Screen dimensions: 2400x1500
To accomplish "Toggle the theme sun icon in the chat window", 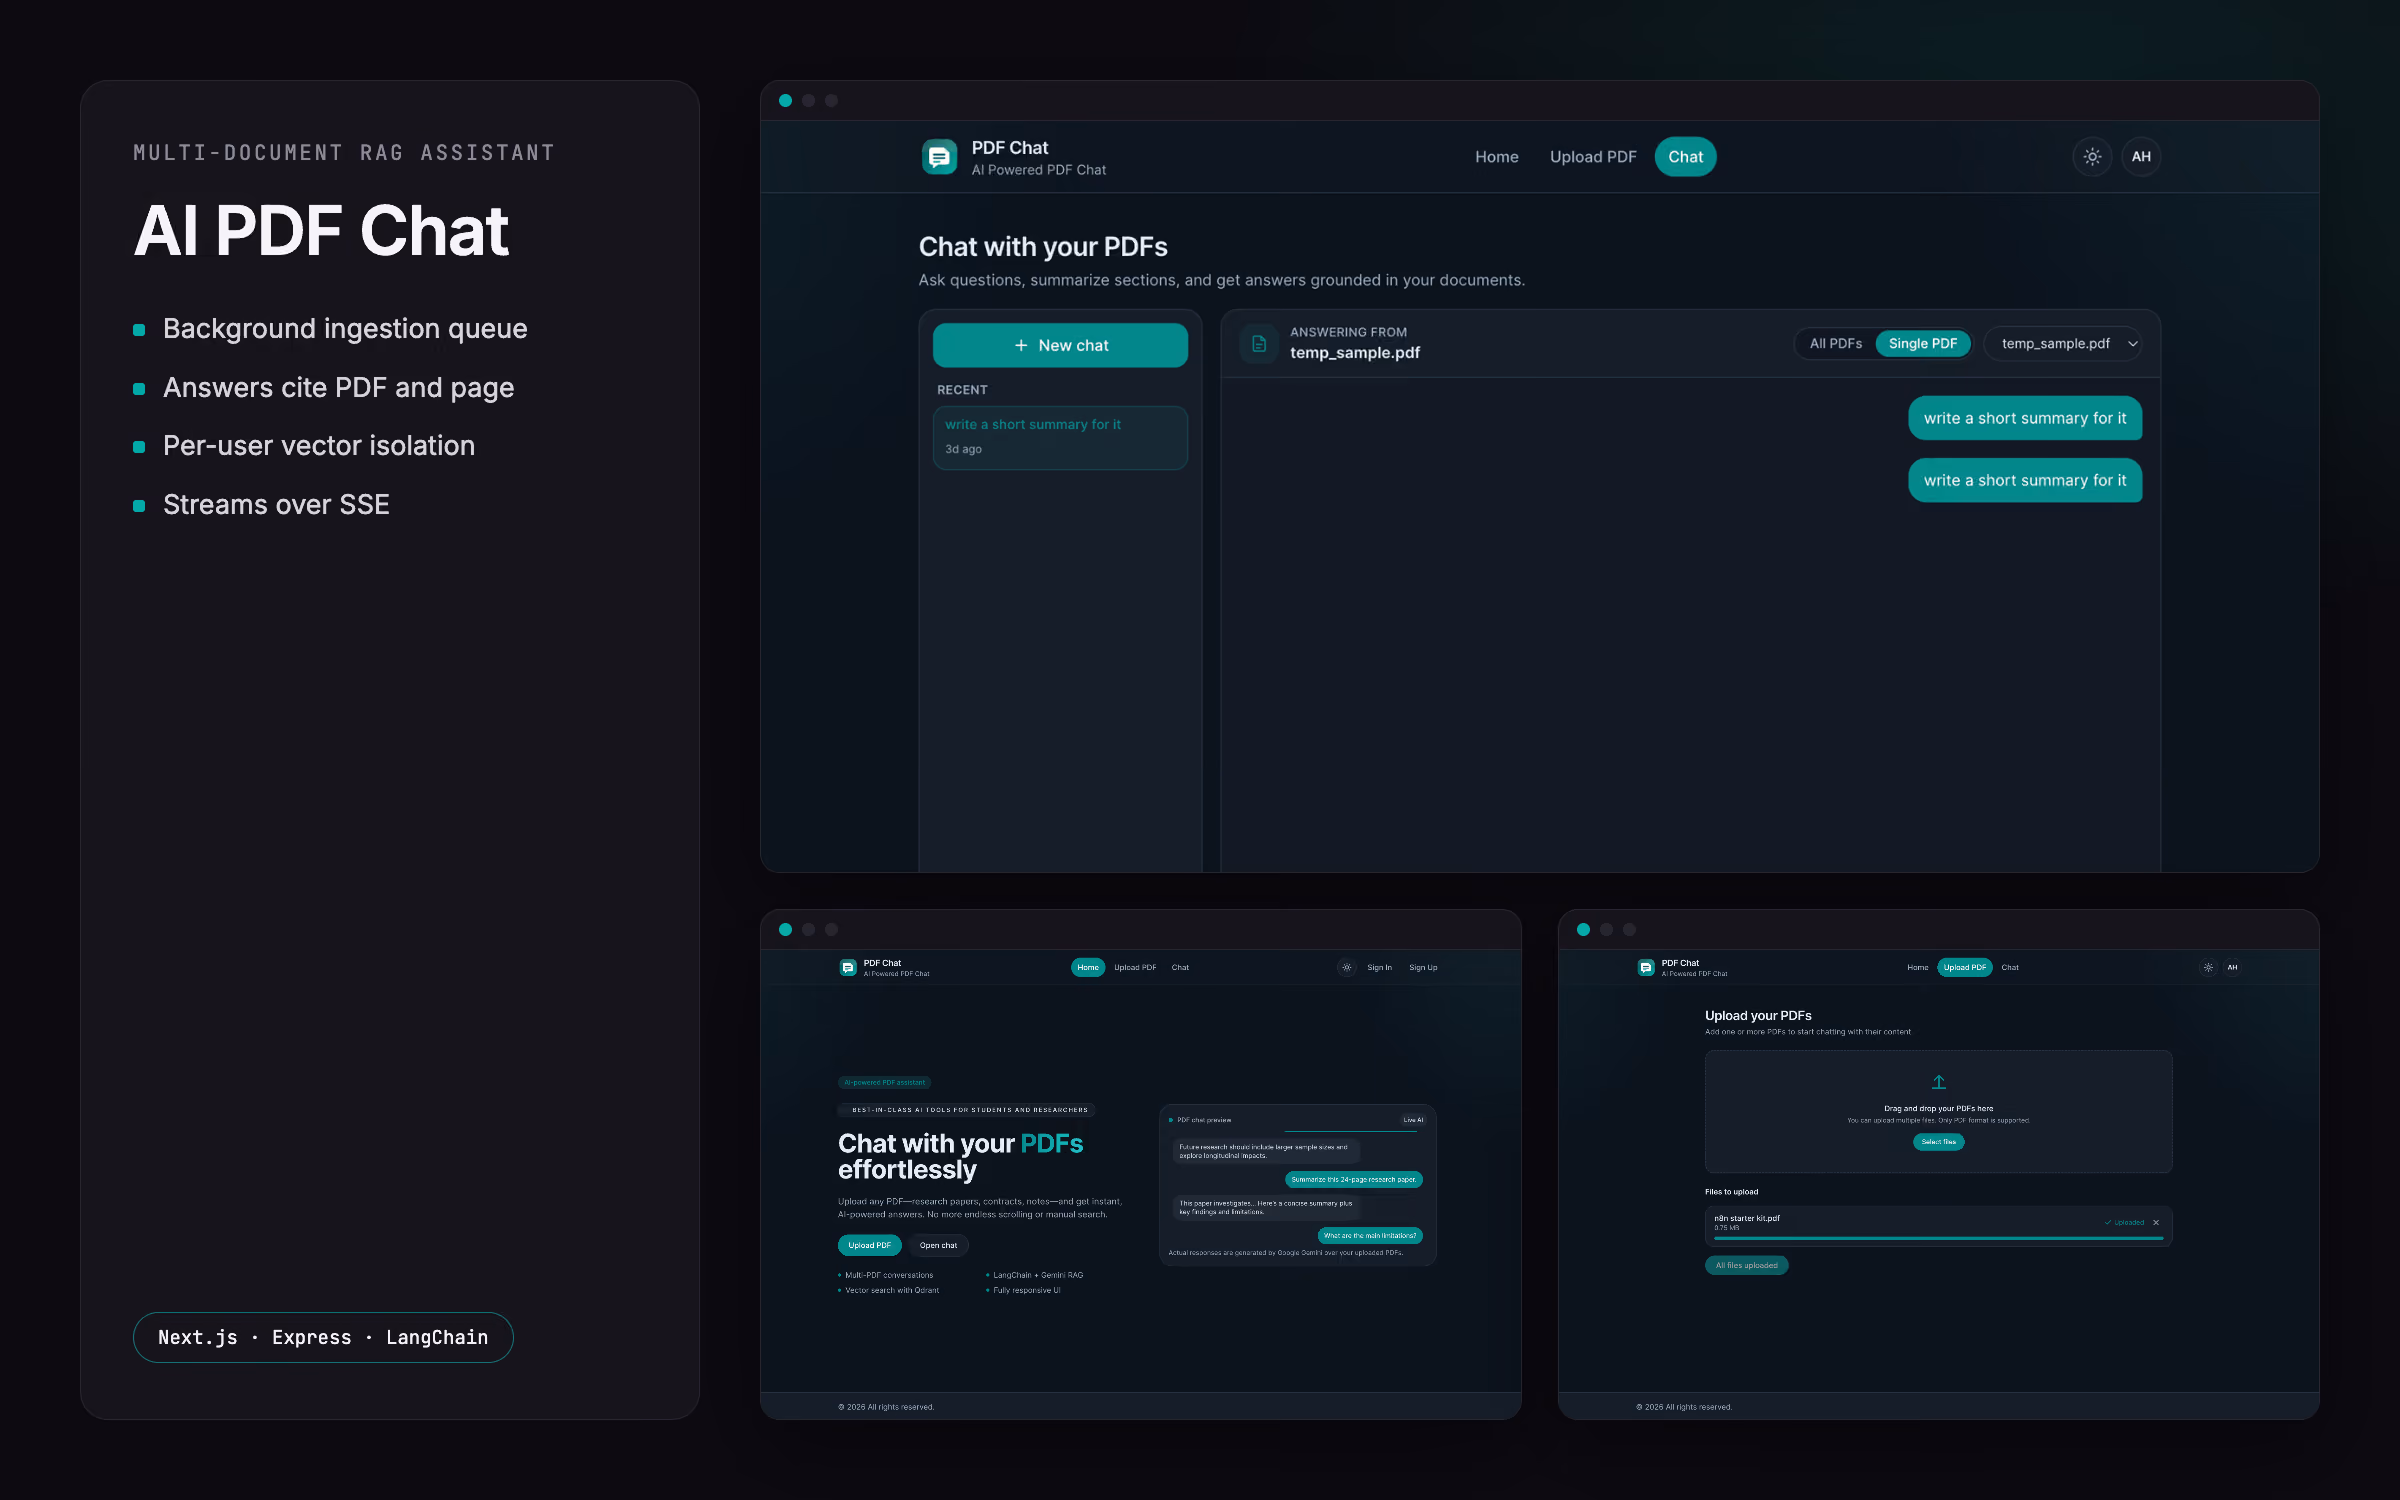I will coord(2092,157).
